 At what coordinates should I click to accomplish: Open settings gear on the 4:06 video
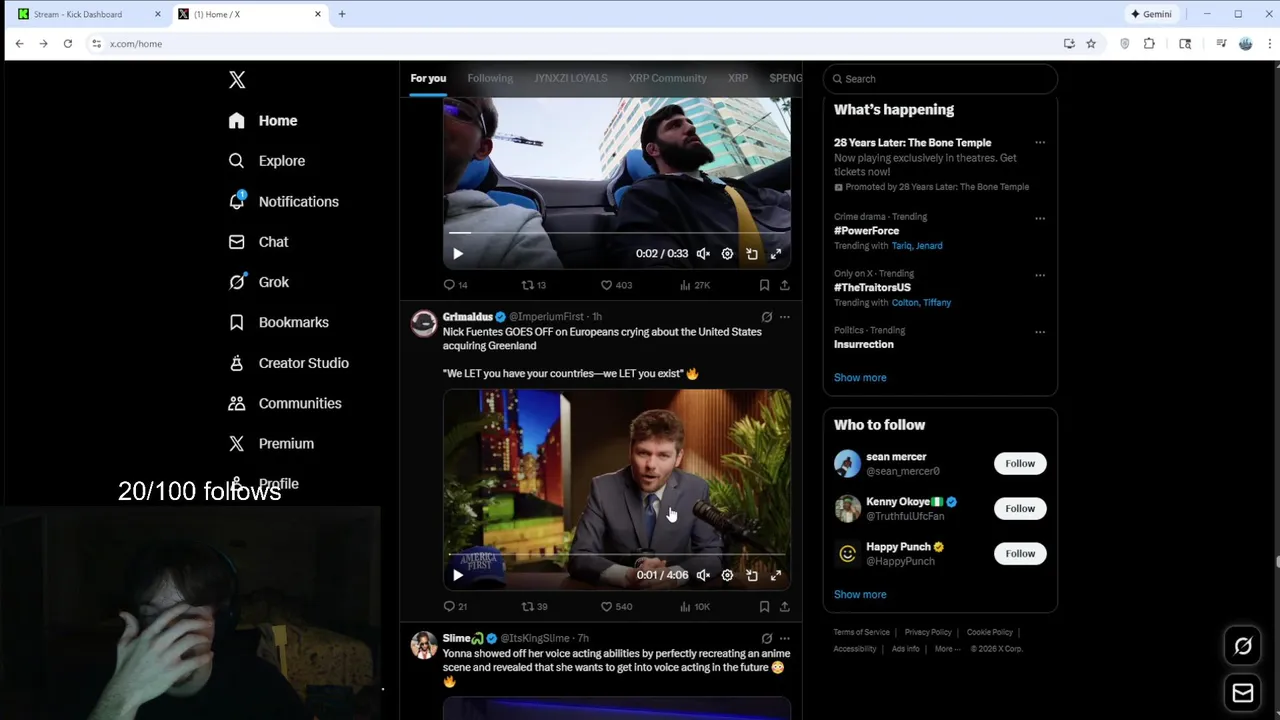727,575
